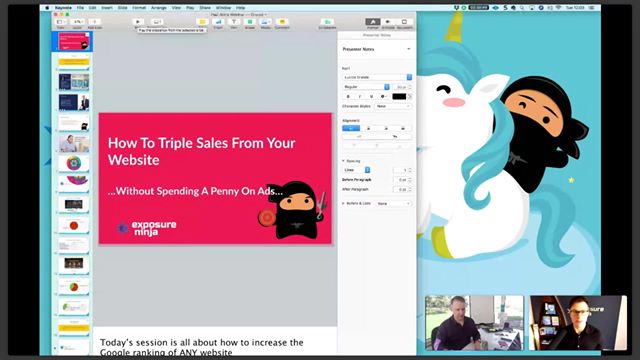This screenshot has height=360, width=640.
Task: Toggle left text alignment
Action: [351, 128]
